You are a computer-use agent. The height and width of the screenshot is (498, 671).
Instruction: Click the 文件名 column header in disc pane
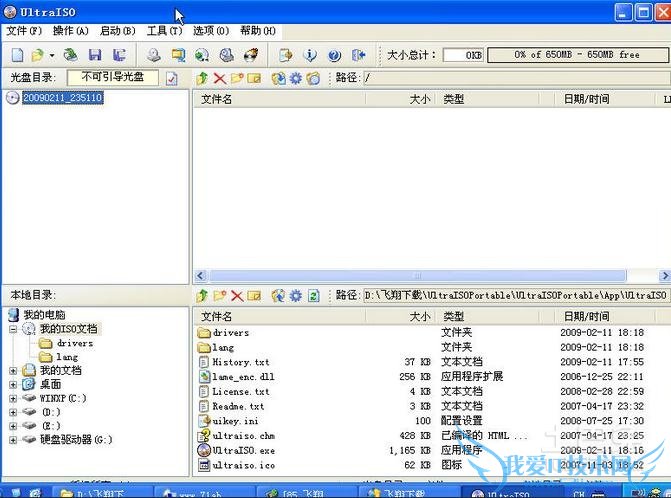pos(279,99)
